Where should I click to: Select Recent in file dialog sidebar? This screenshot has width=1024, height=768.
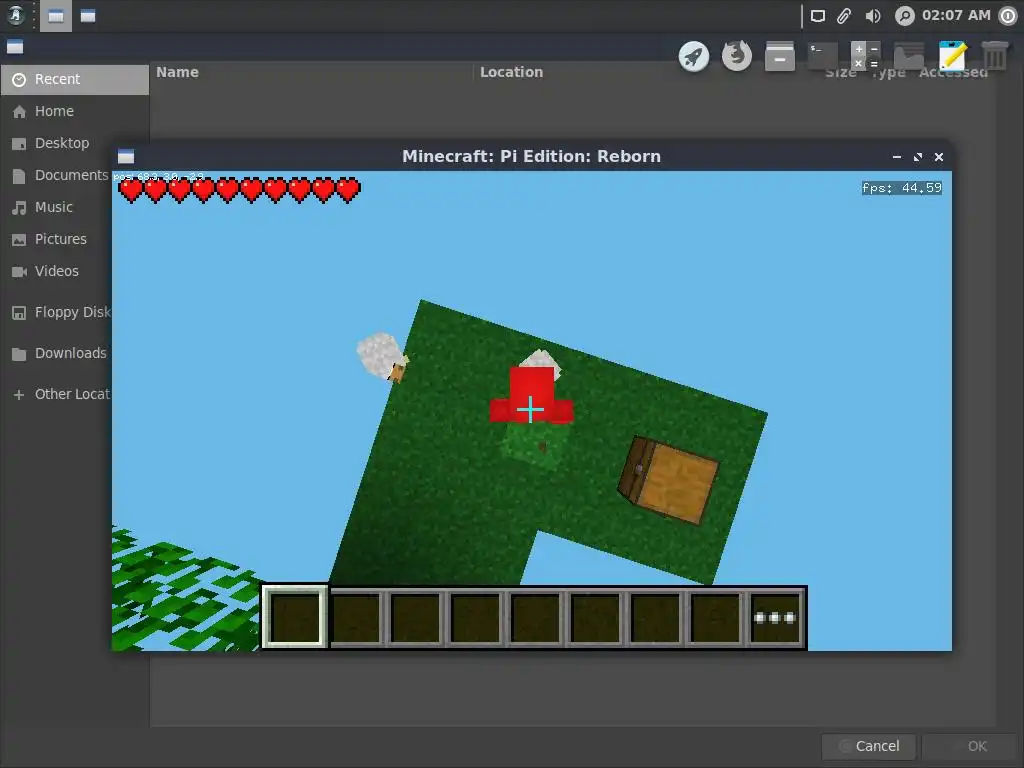(75, 79)
